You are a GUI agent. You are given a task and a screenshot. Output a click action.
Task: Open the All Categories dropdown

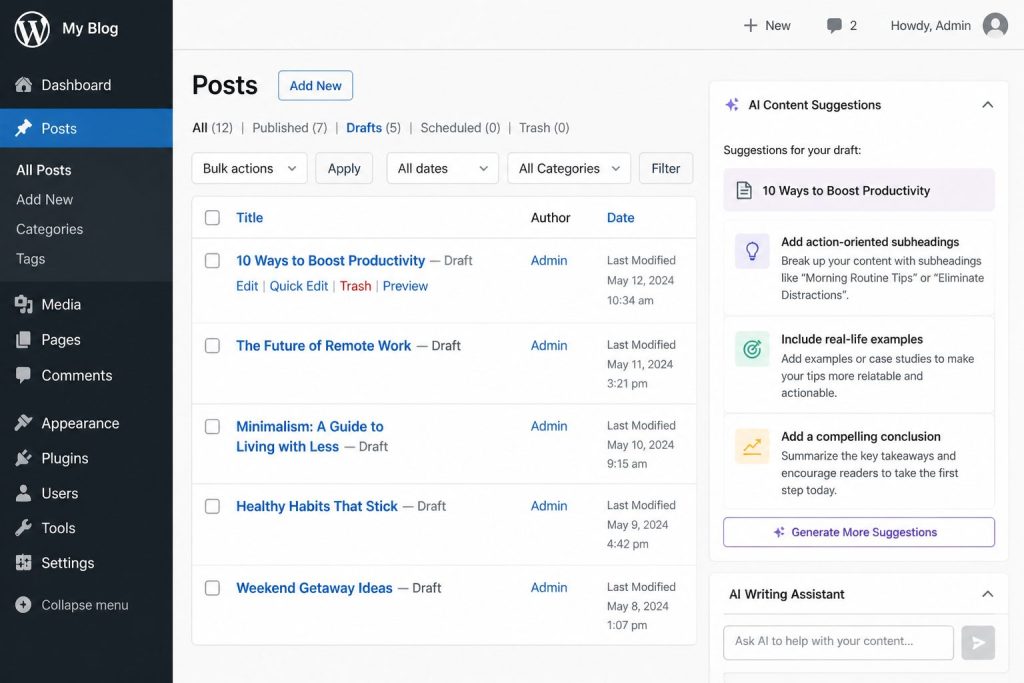(569, 168)
